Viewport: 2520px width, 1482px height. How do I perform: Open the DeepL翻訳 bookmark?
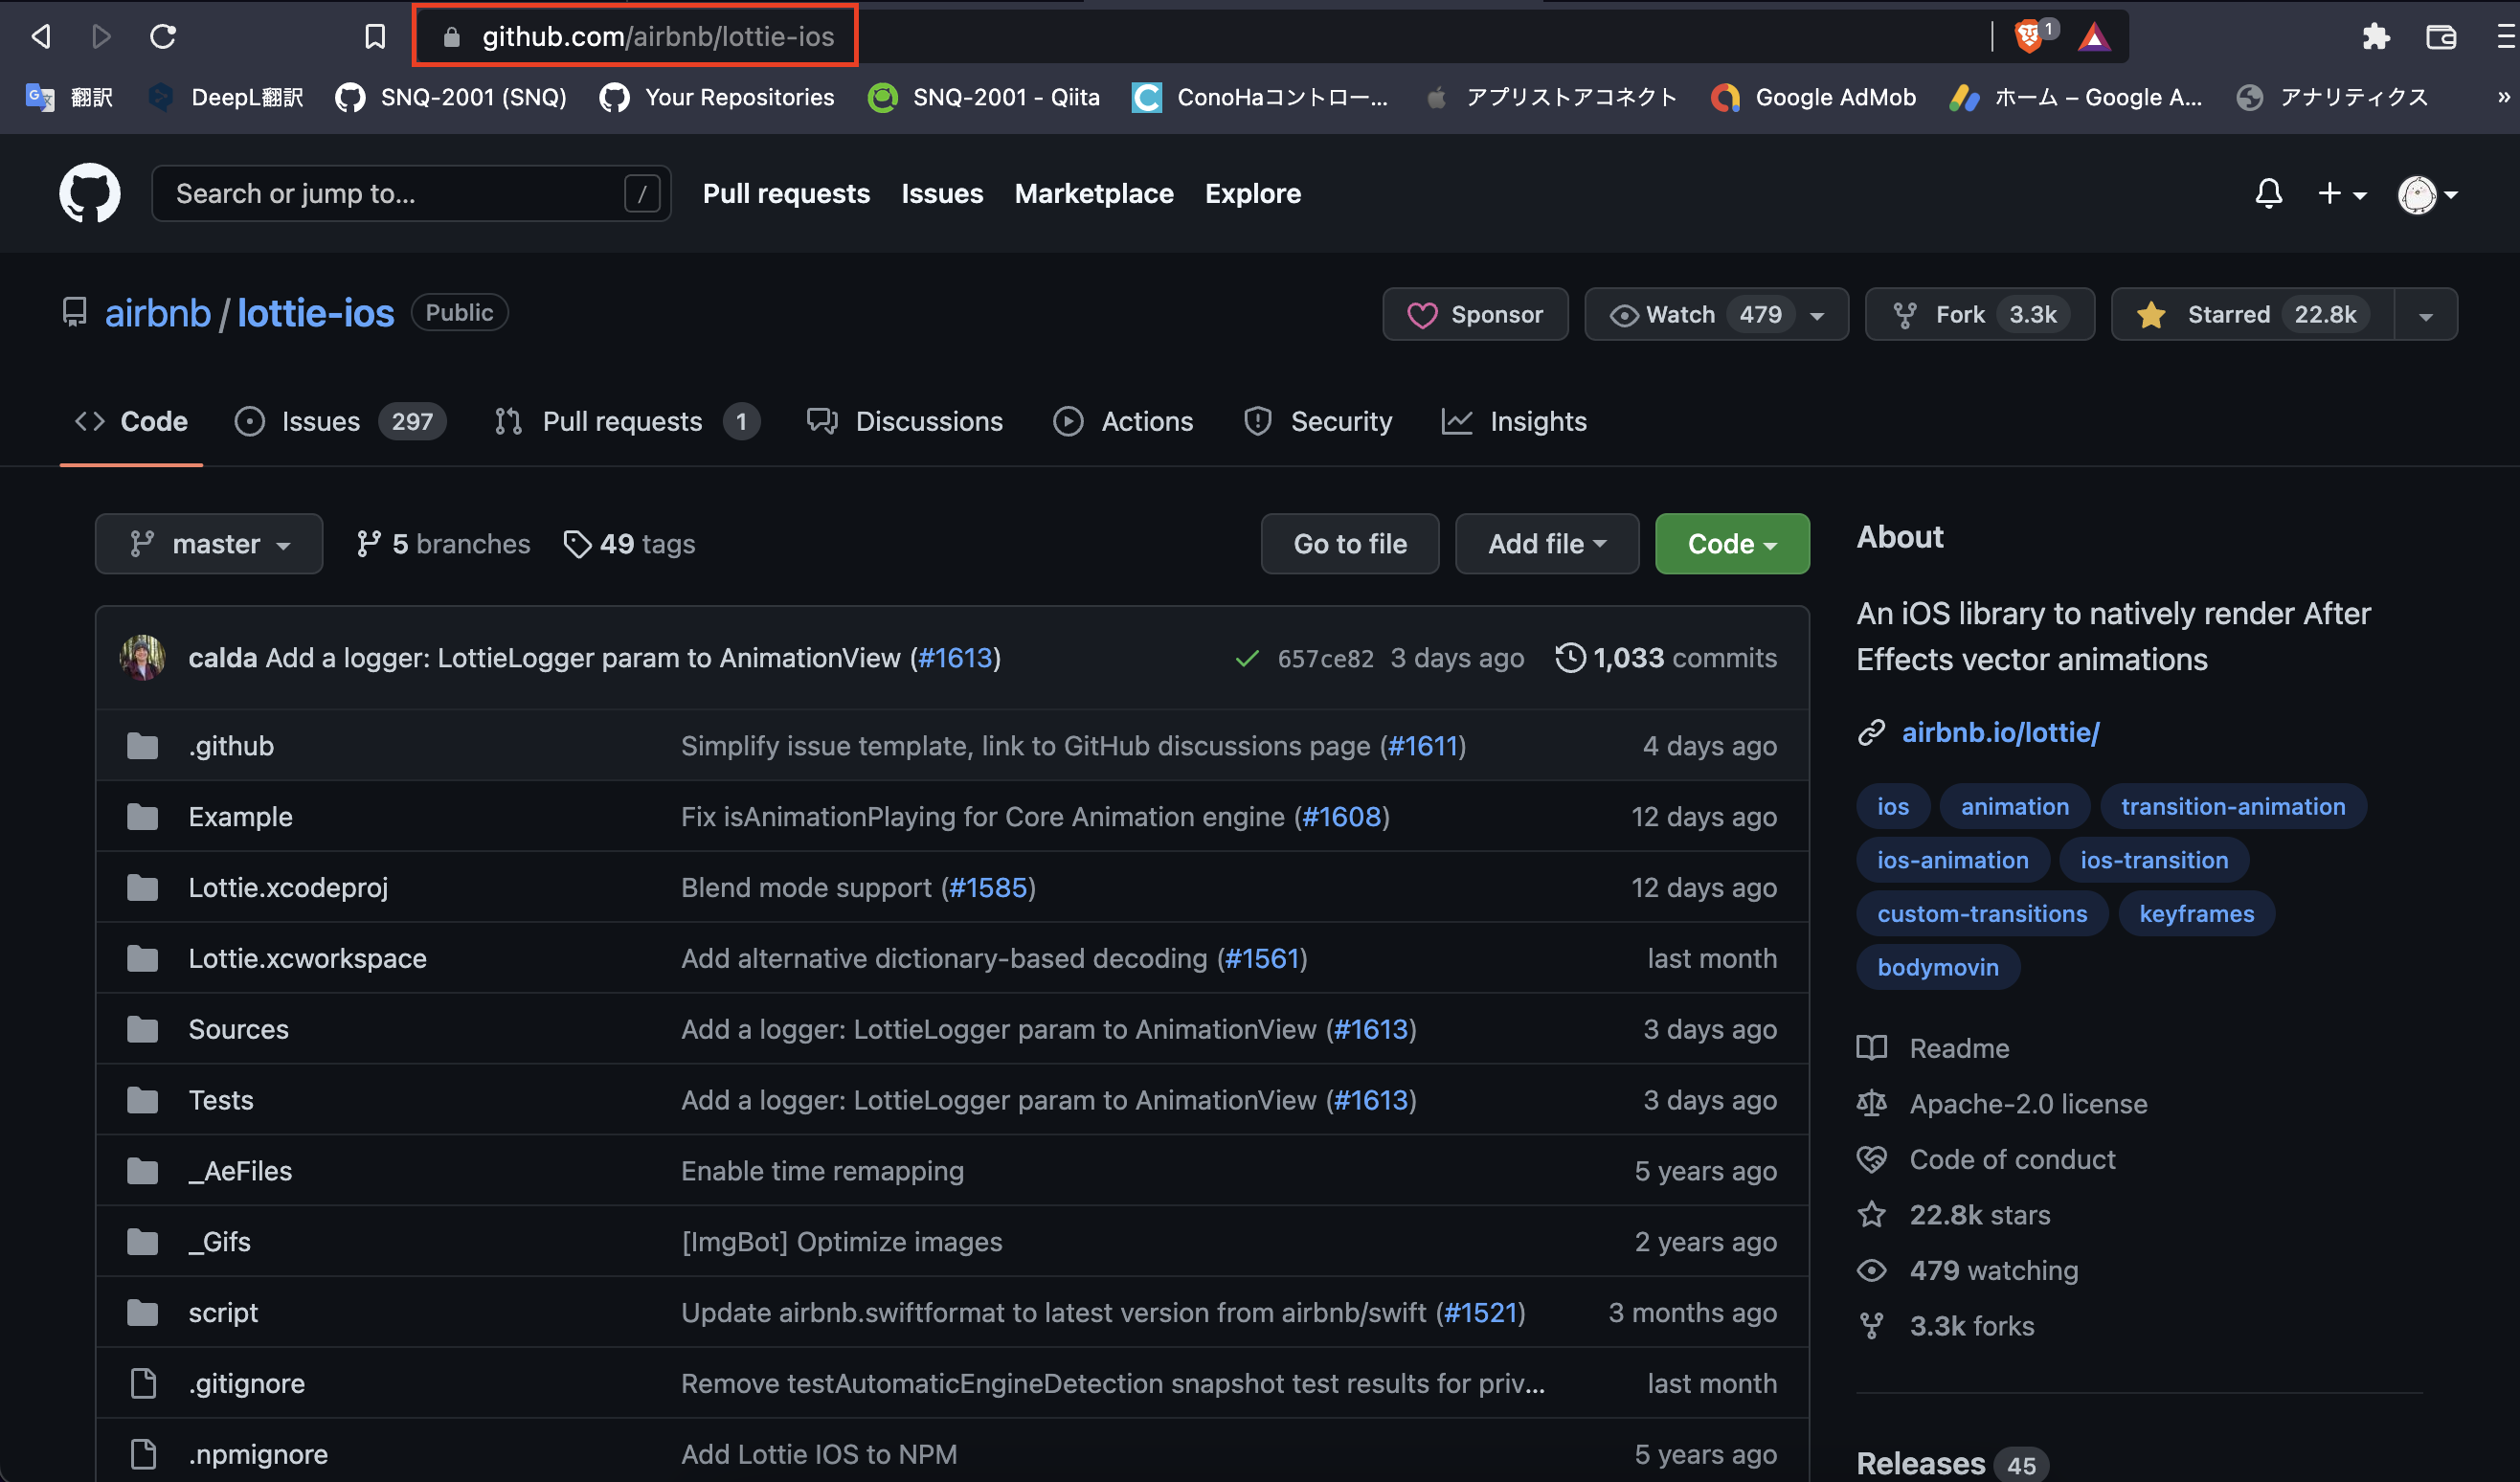pos(226,97)
